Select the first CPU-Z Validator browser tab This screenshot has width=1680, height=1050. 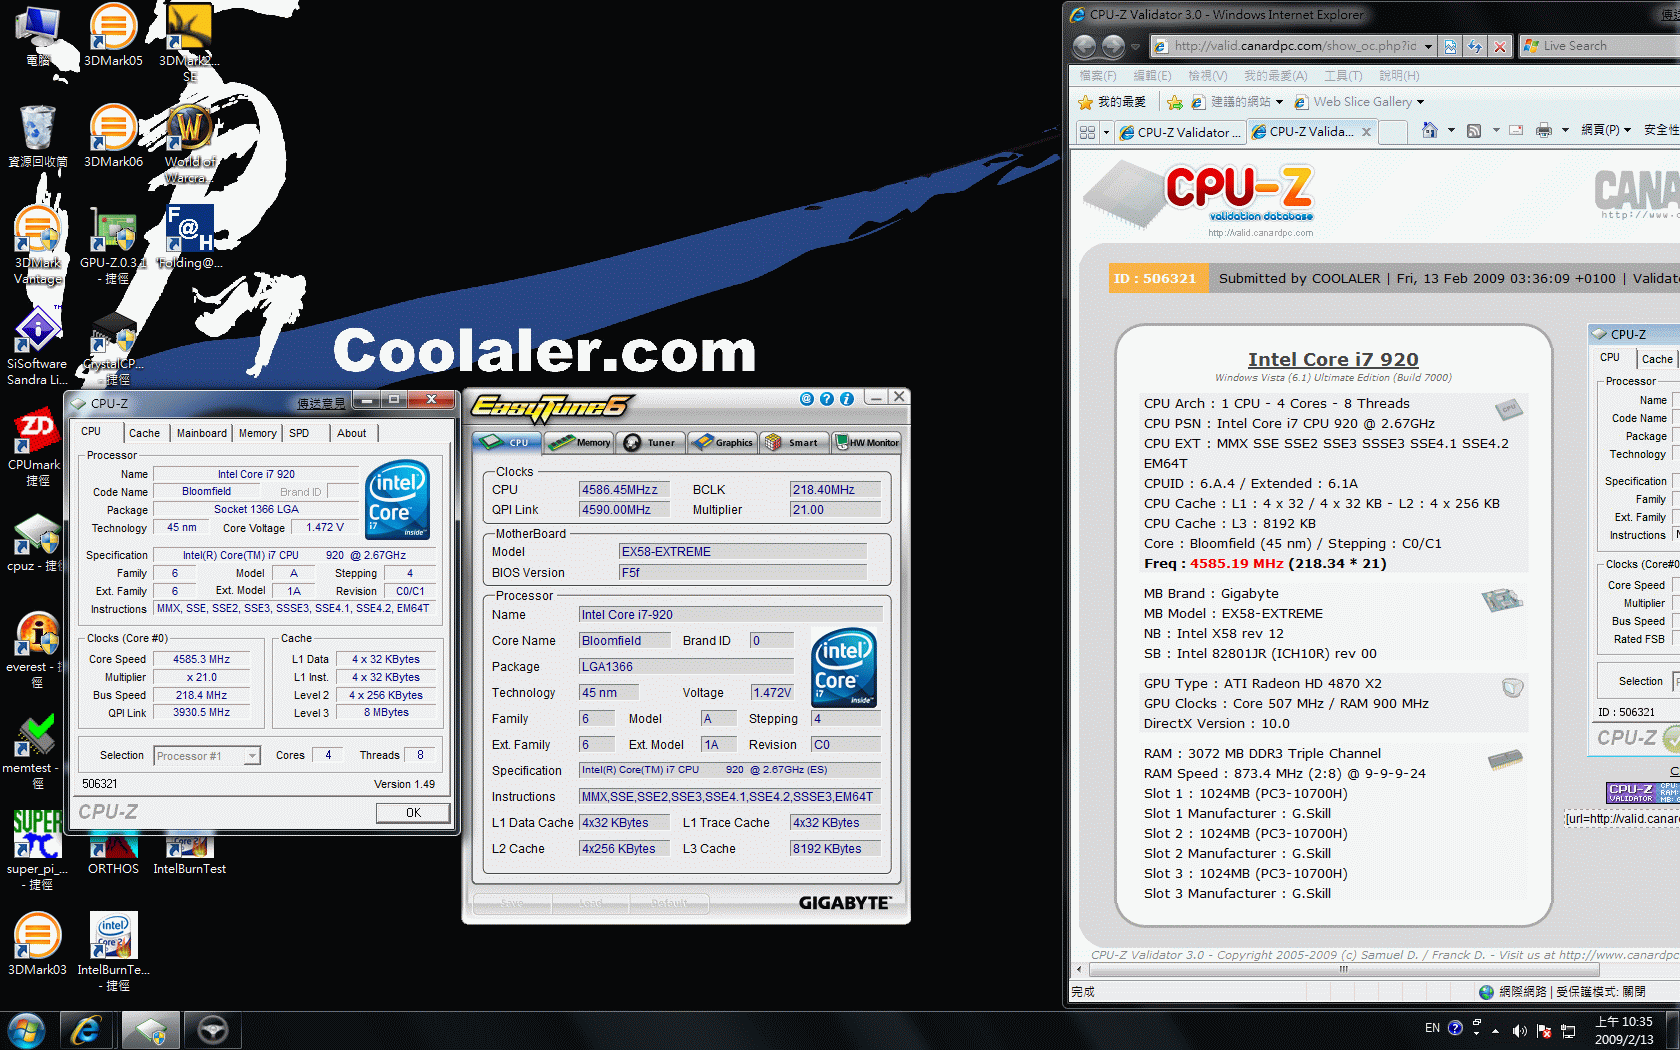click(x=1180, y=132)
